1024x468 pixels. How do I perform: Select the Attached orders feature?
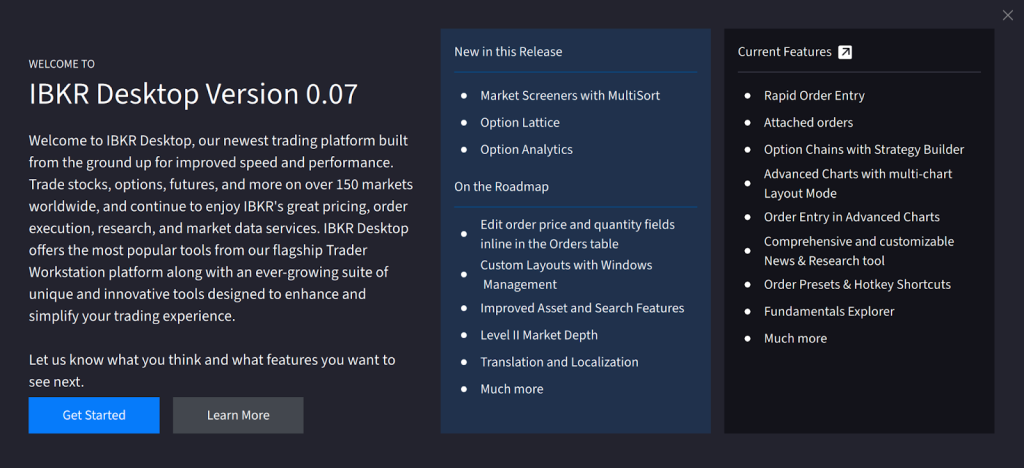[x=808, y=123]
